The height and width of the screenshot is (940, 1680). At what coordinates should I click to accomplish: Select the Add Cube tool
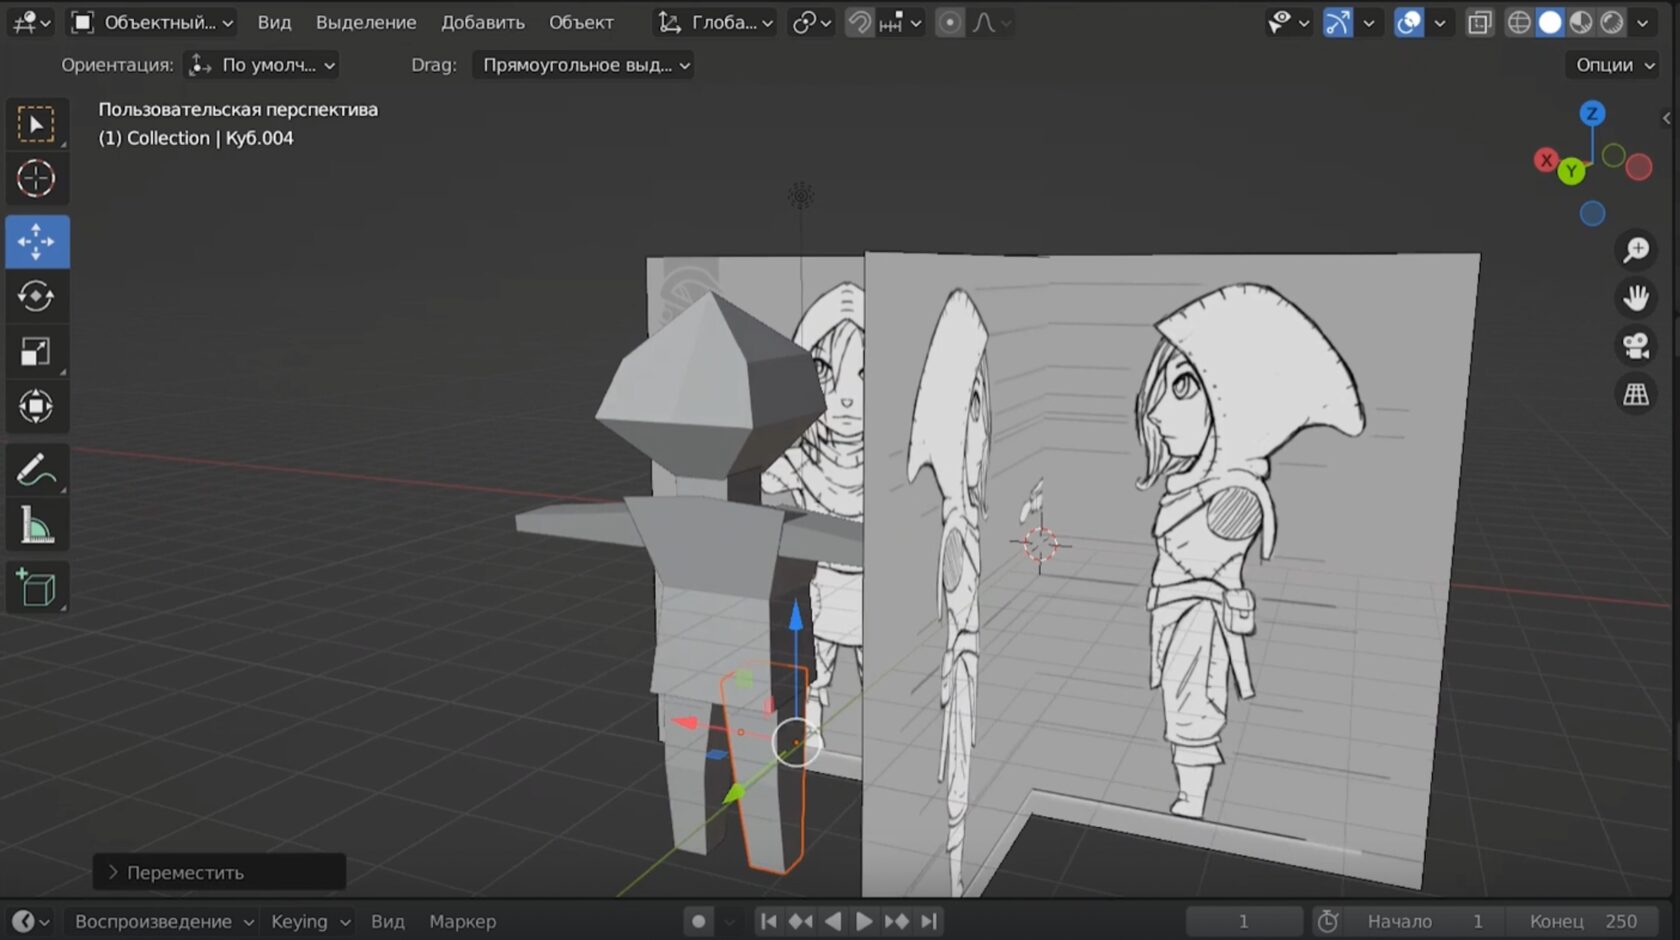36,587
